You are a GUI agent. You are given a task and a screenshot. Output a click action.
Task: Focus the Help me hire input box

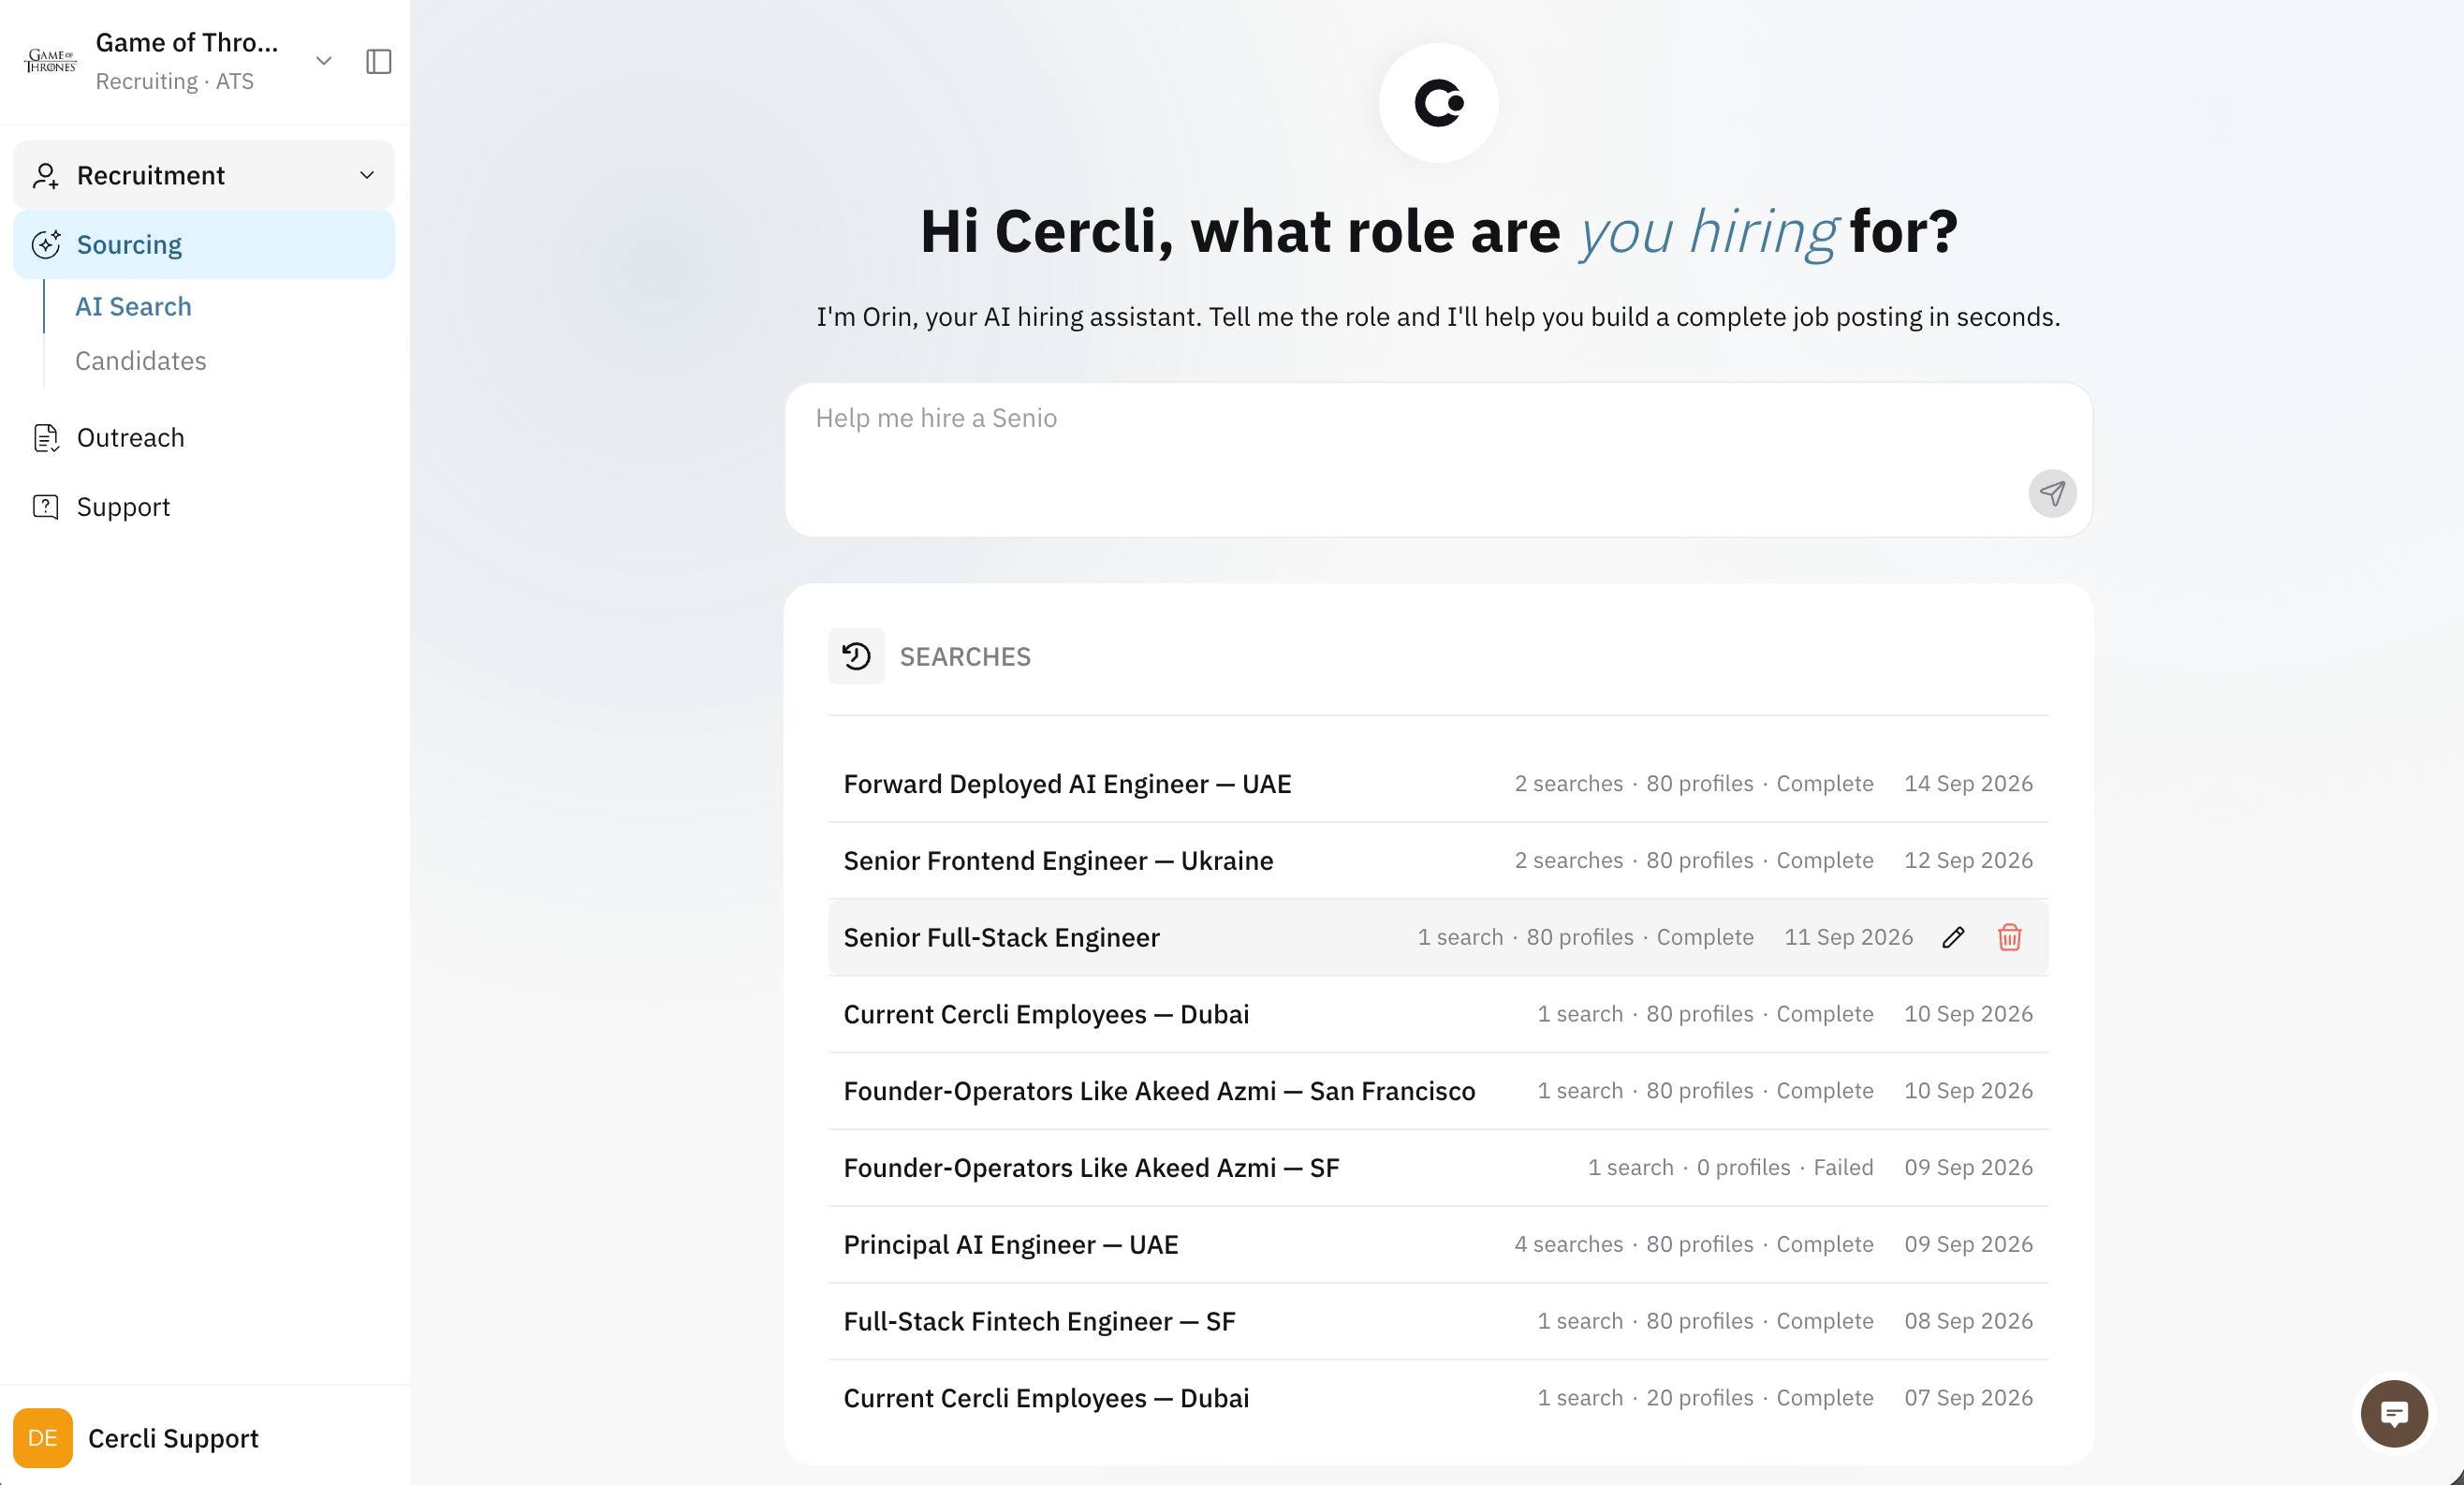tap(1438, 460)
